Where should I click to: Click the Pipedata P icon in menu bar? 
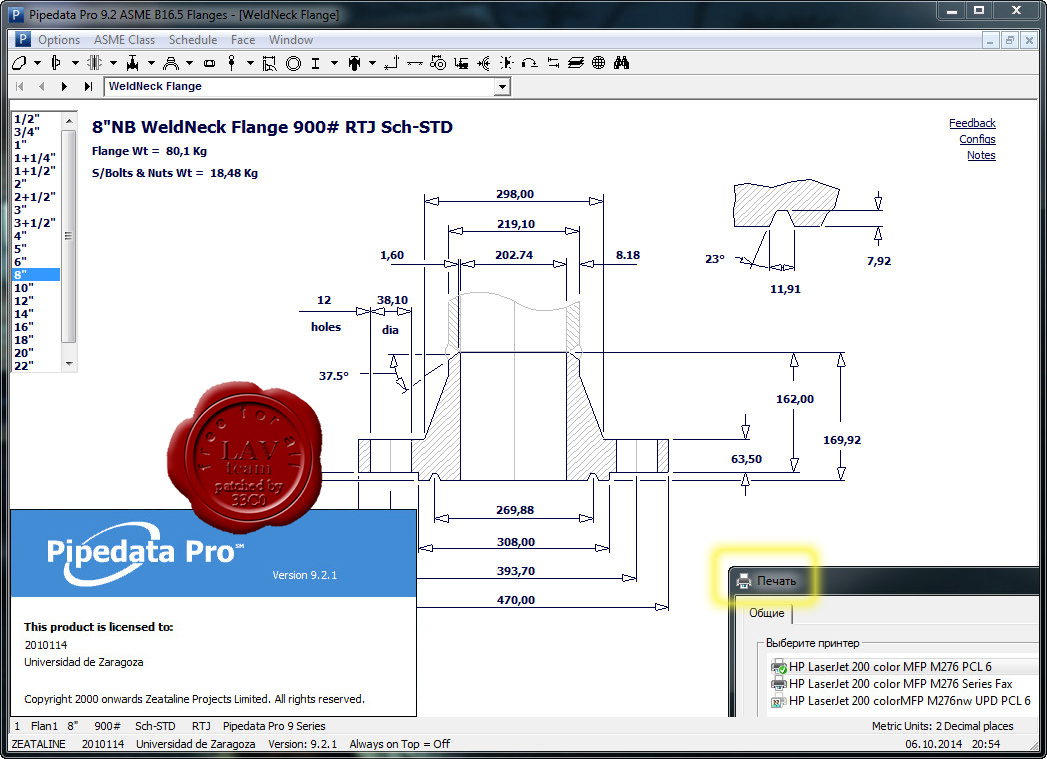[x=23, y=40]
